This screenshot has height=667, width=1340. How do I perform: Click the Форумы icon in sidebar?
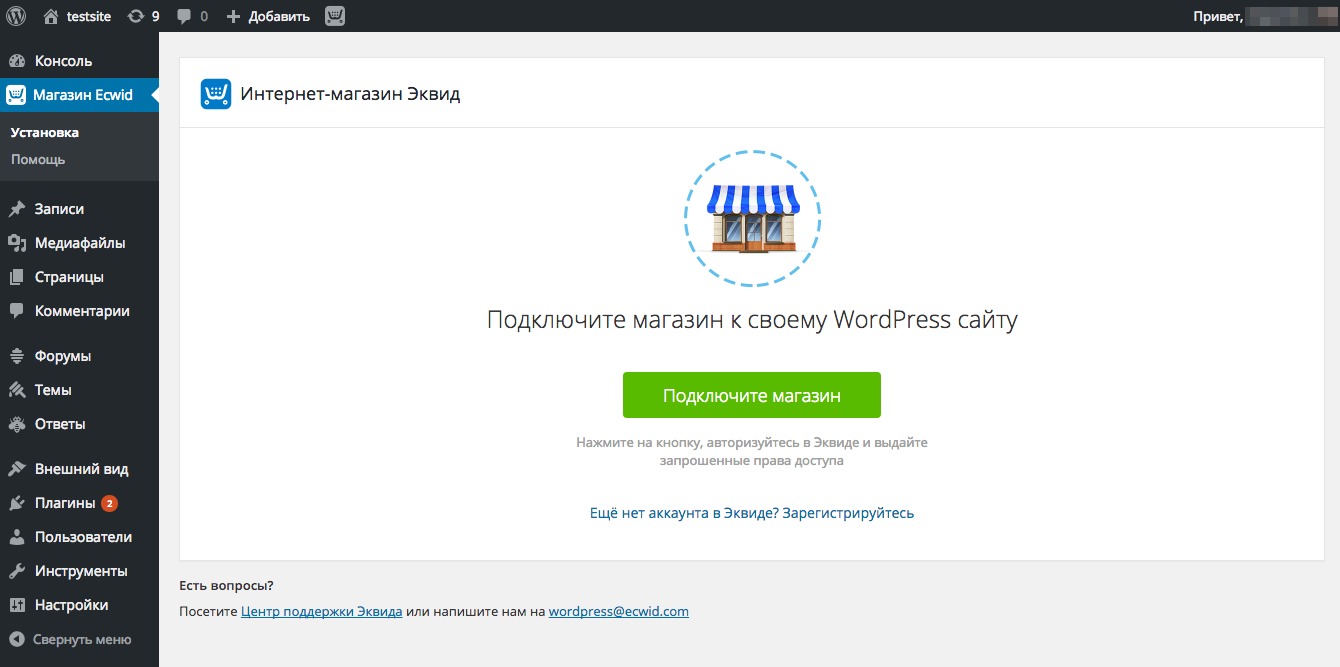[x=16, y=356]
